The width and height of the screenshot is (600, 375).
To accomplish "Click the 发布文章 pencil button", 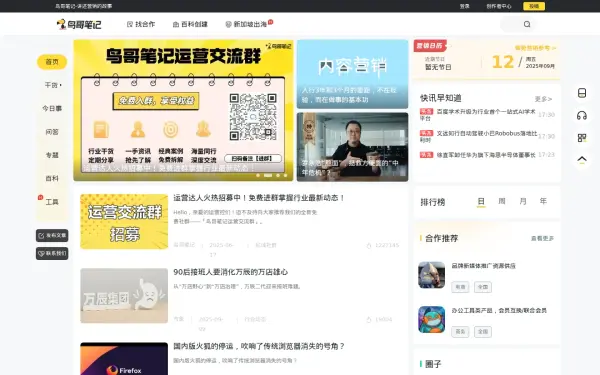I will tap(52, 236).
